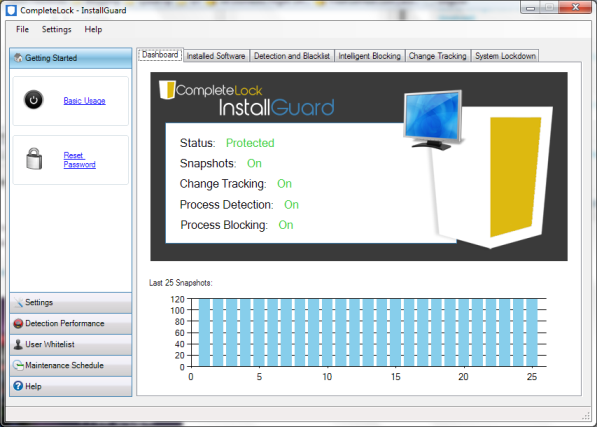Switch to the Installed Software tab

pos(216,56)
